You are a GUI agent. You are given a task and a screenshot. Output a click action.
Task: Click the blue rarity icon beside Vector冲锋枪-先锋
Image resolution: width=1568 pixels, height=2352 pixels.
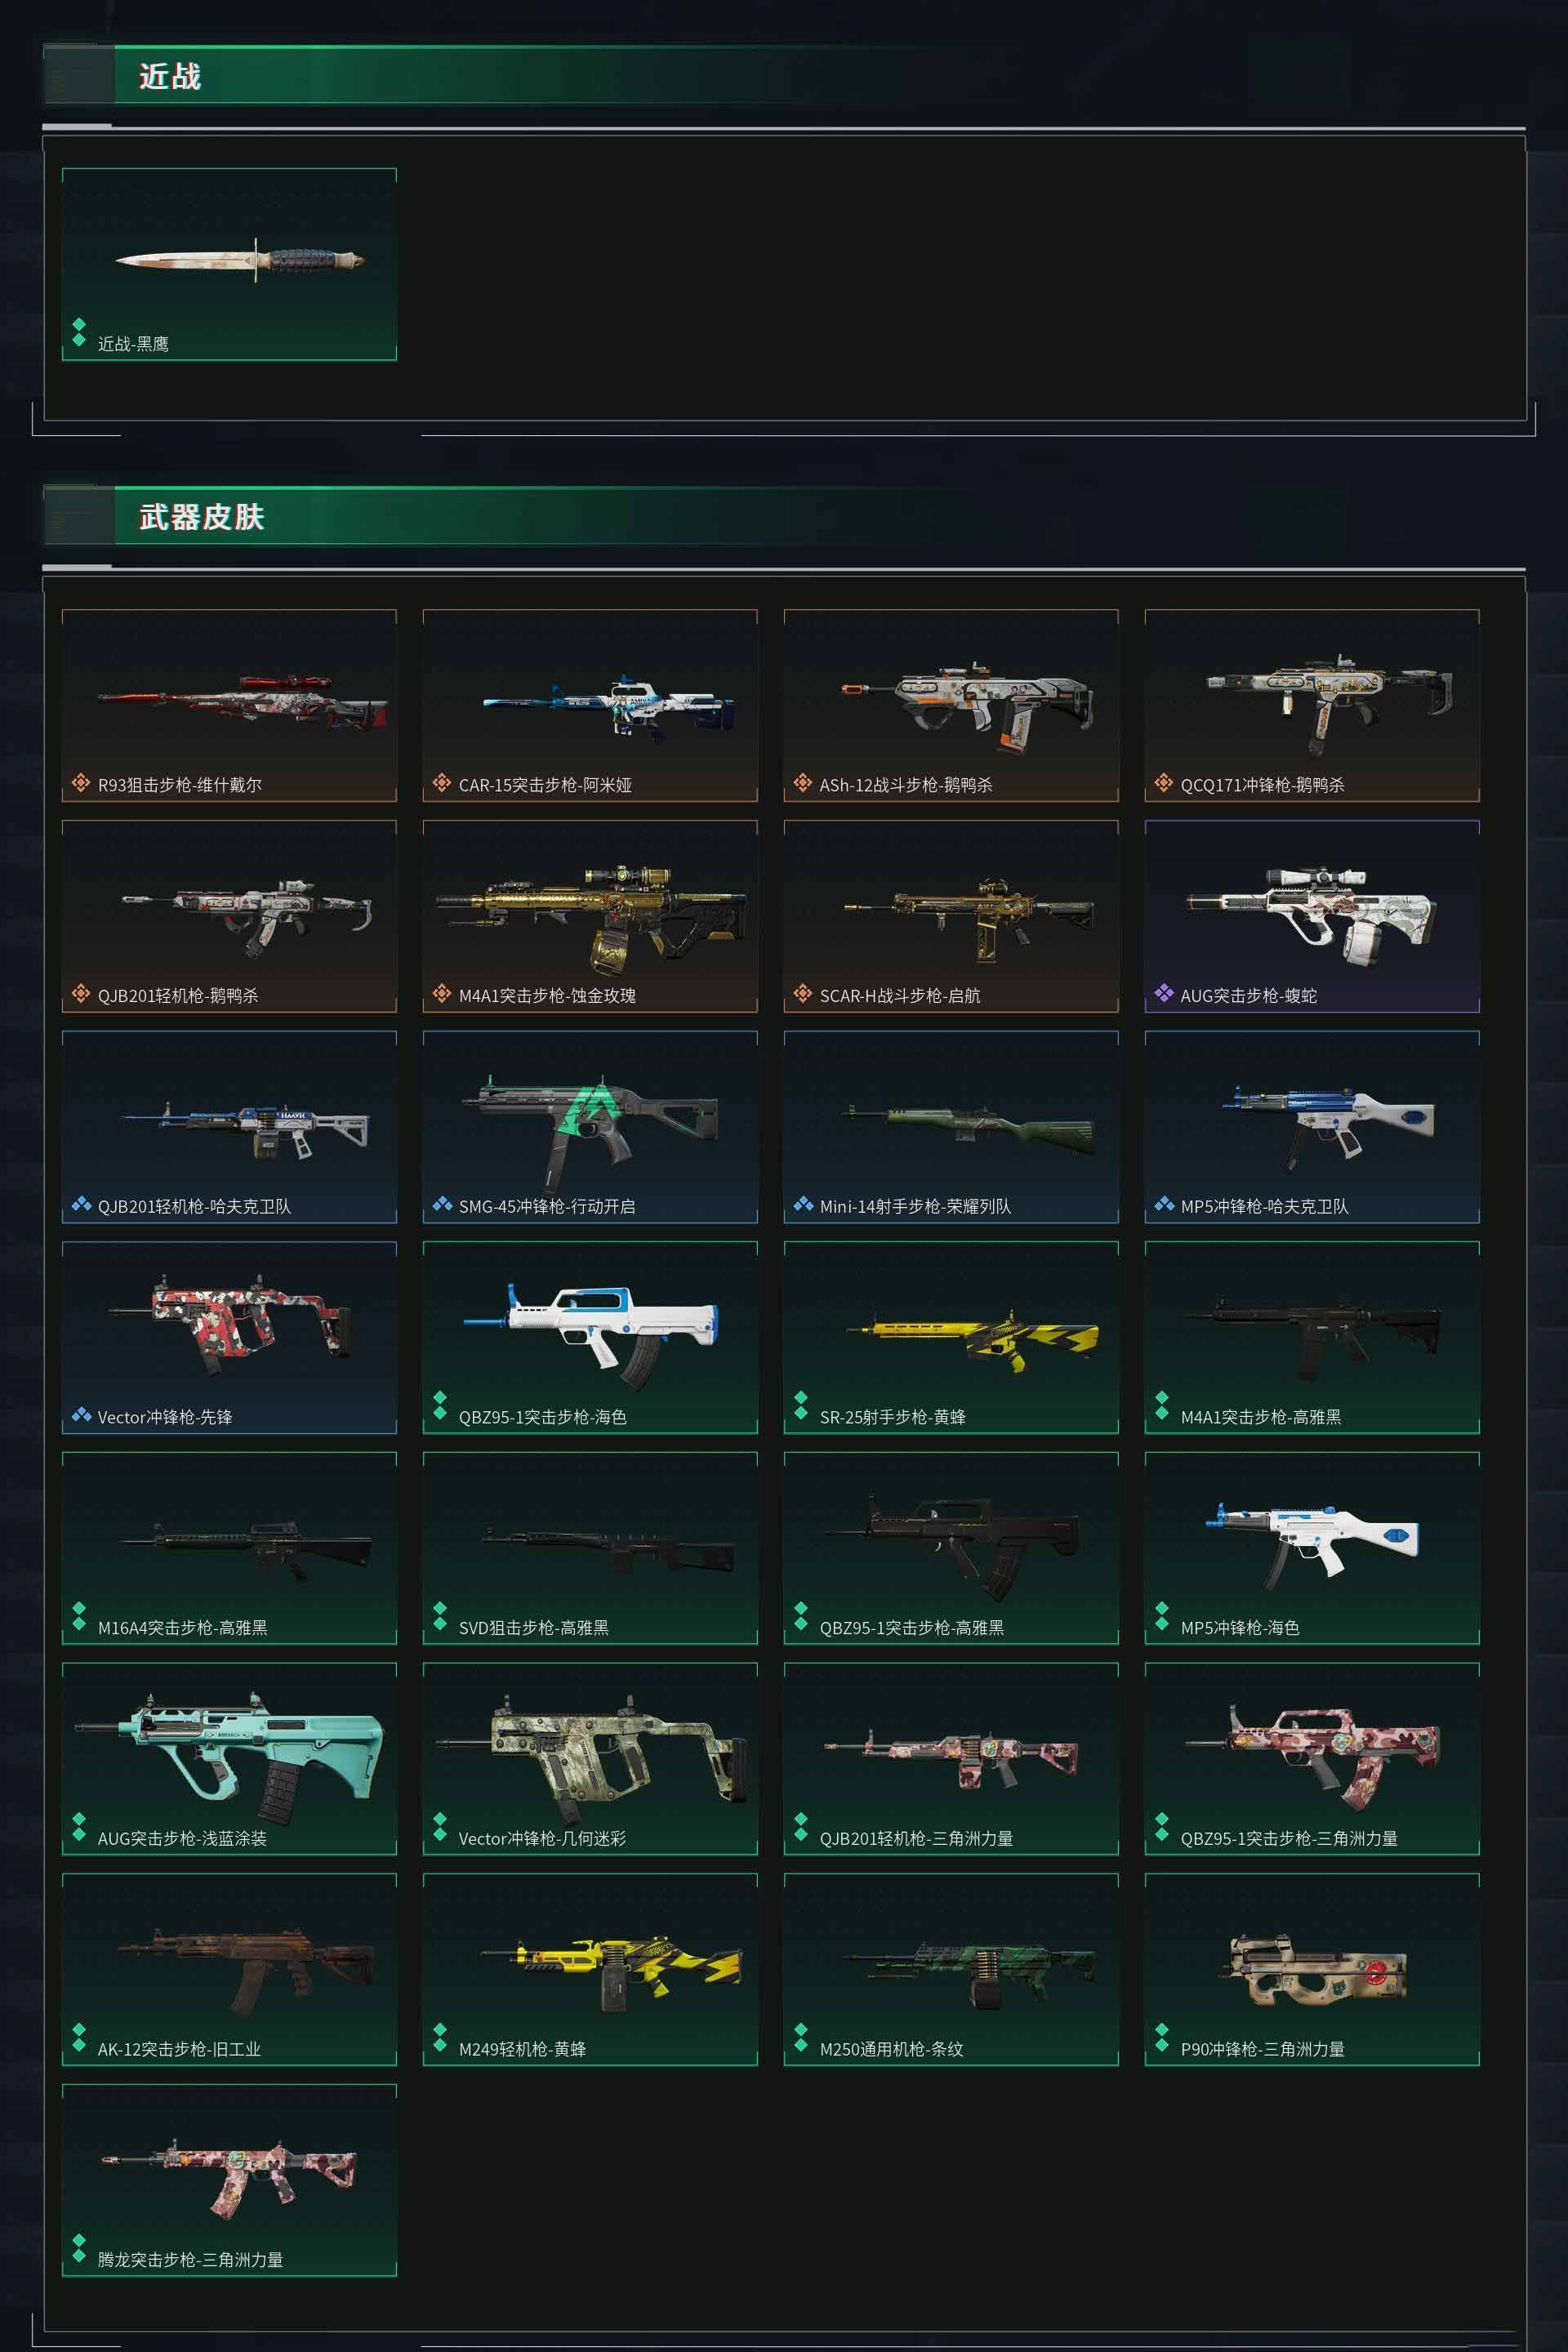(x=81, y=1415)
